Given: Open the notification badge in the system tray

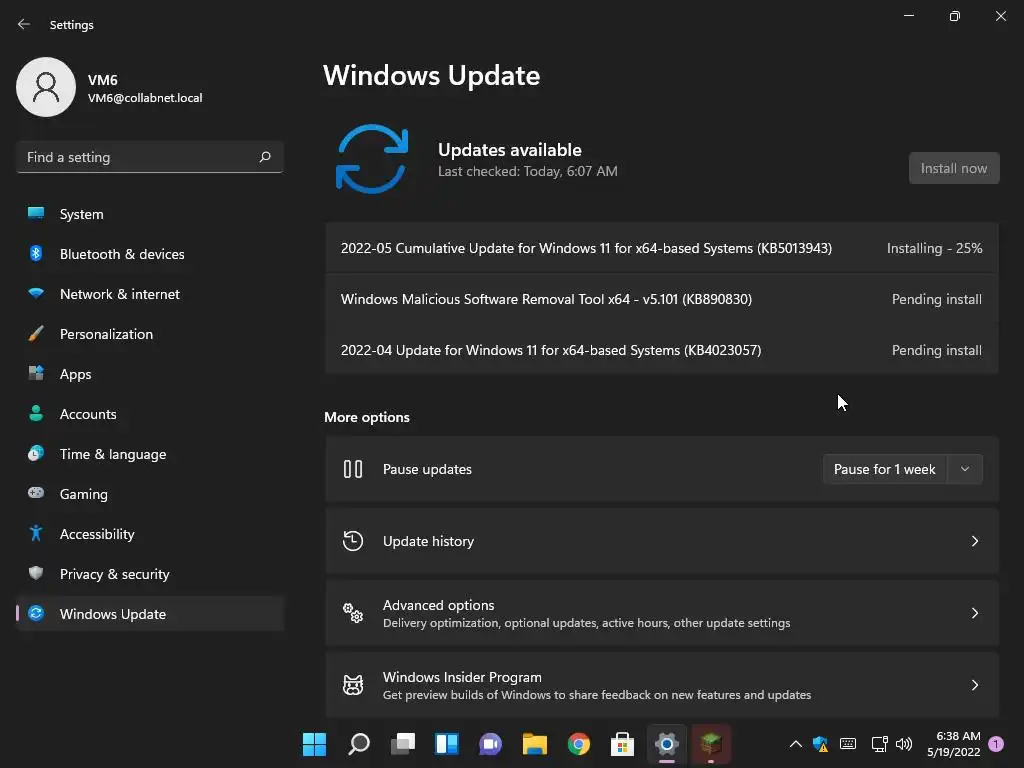Looking at the screenshot, I should click(x=996, y=744).
